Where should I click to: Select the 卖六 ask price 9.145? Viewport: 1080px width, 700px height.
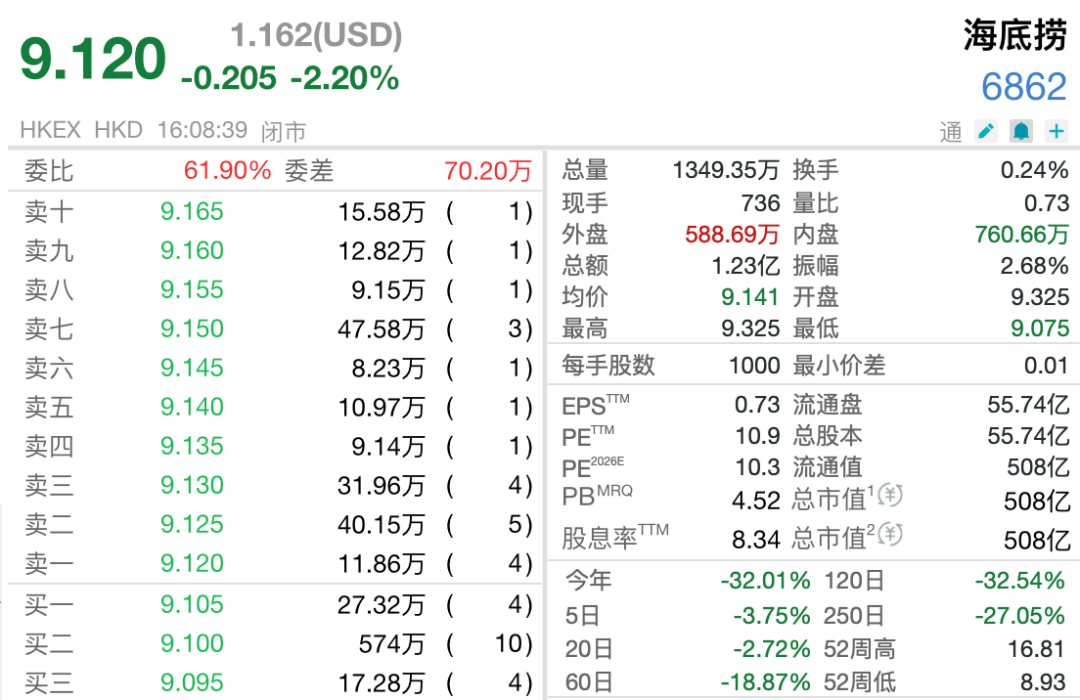[191, 368]
